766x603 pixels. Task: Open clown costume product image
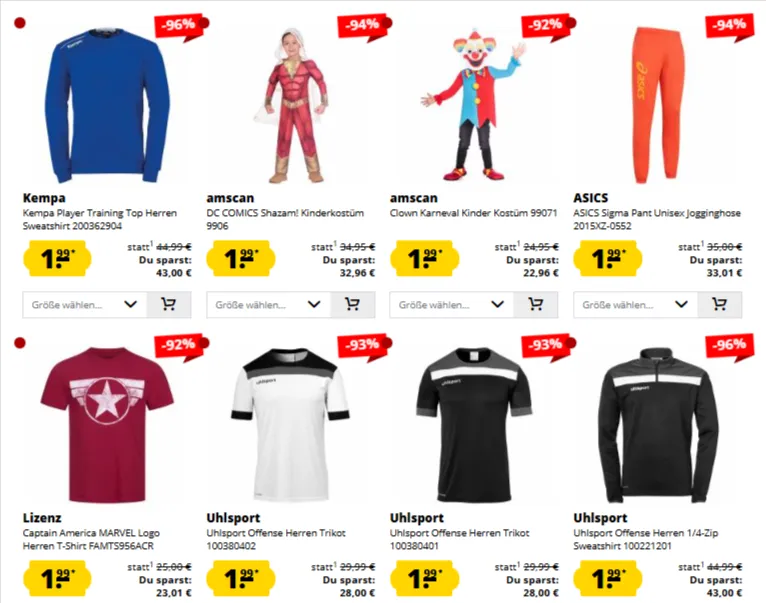pos(473,105)
